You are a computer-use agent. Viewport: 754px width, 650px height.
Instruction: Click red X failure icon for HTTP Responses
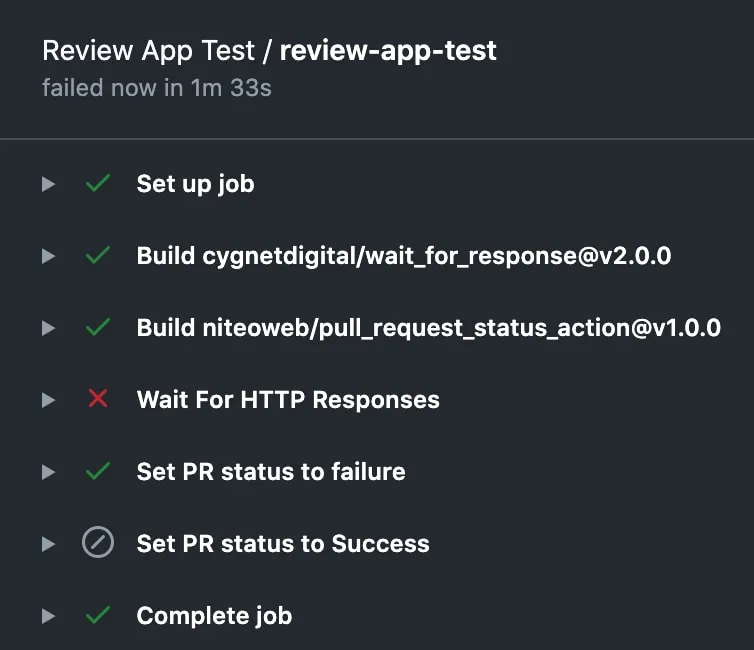pyautogui.click(x=98, y=399)
